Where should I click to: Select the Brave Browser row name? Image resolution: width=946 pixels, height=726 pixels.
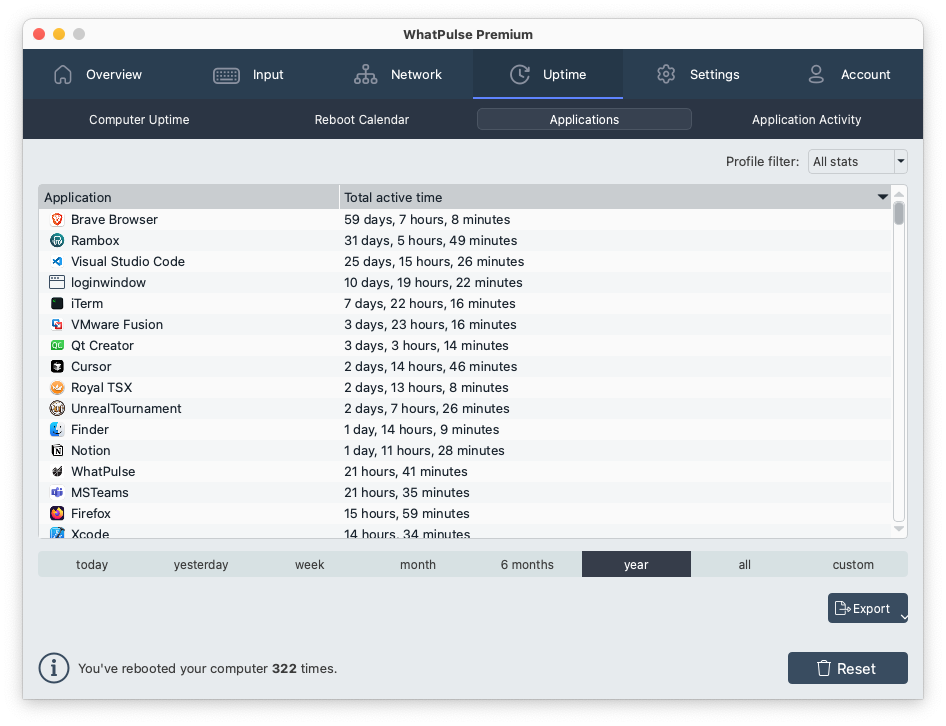click(x=115, y=220)
